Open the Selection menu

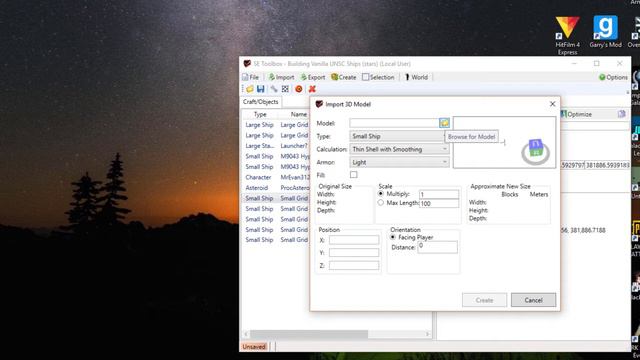pos(378,77)
